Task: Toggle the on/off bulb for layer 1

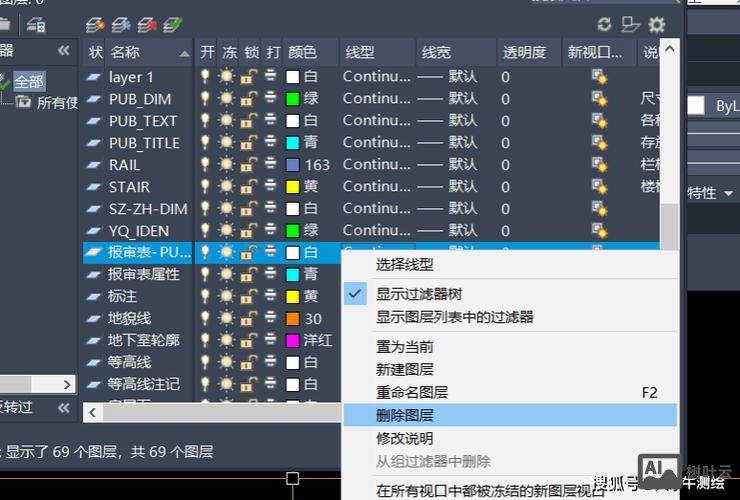Action: point(205,76)
